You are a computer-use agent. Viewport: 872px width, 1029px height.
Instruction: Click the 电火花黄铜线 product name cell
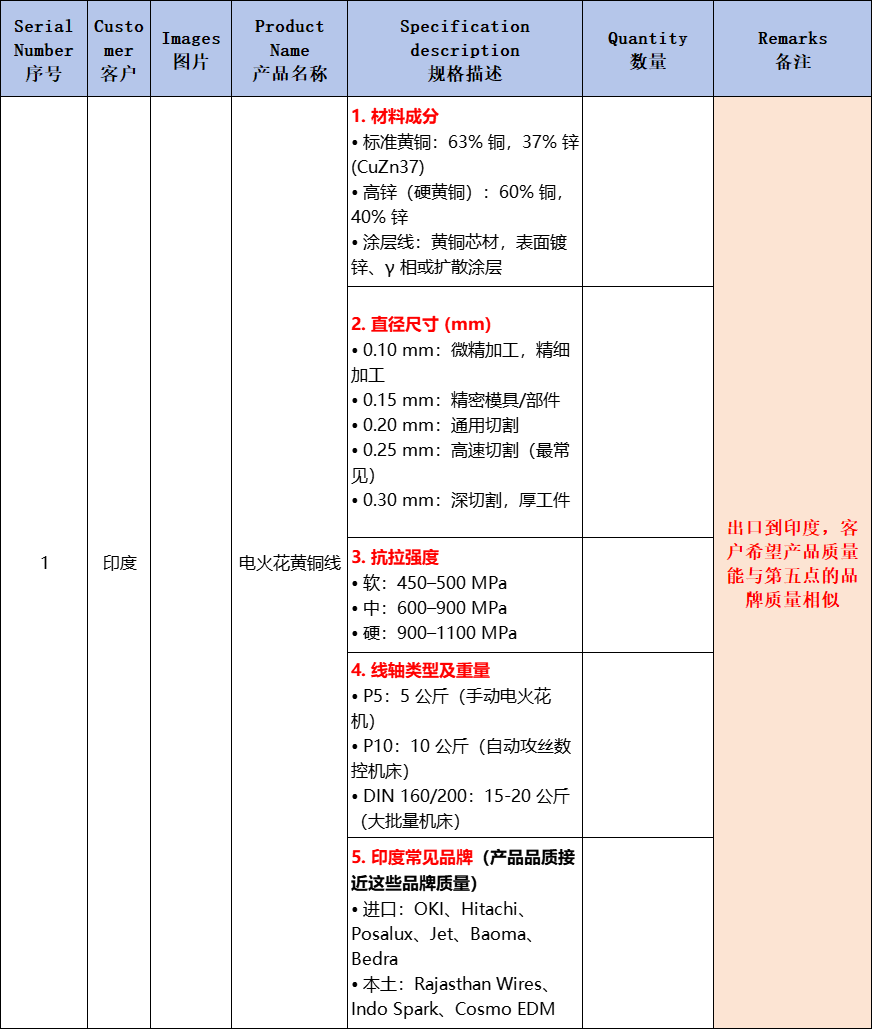[x=289, y=563]
